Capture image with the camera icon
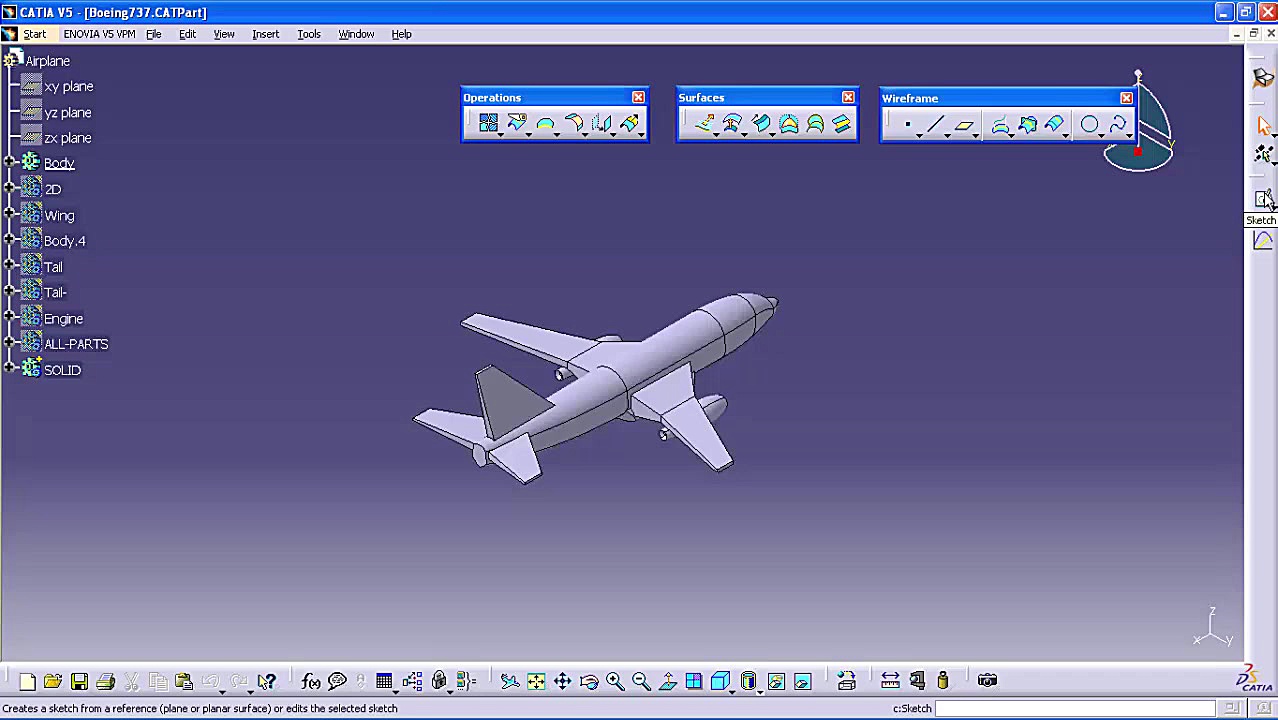 point(987,681)
